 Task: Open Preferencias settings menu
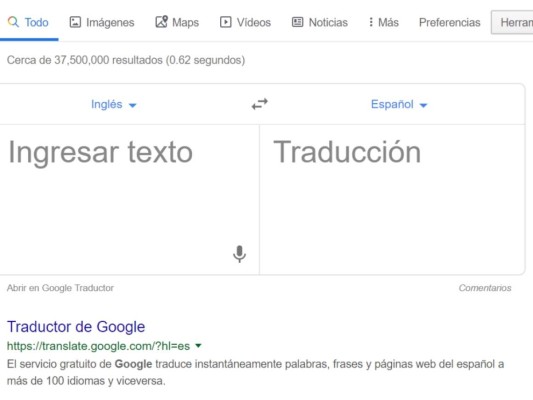coord(449,22)
